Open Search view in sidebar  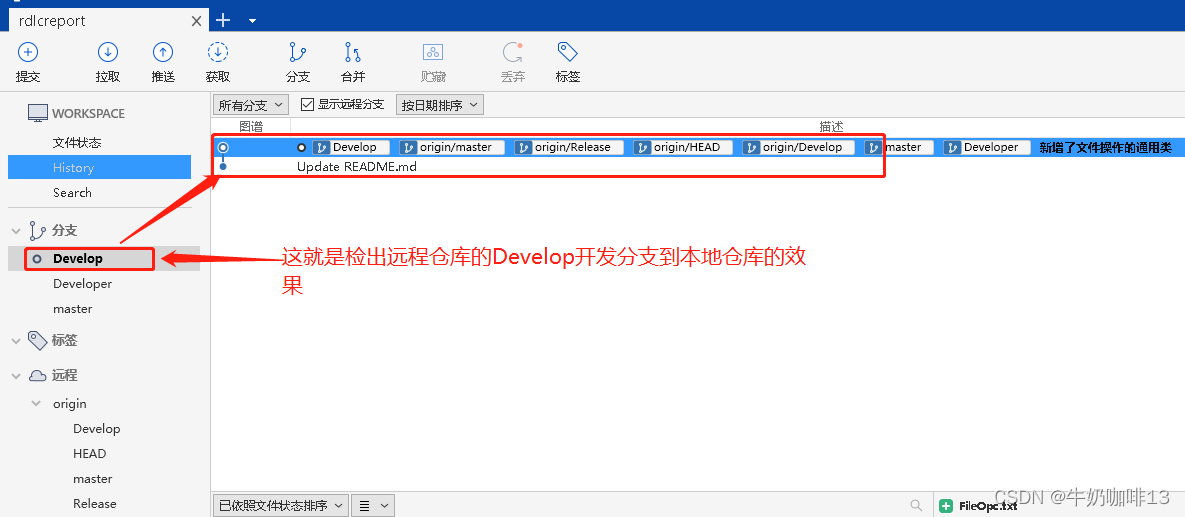(x=73, y=192)
